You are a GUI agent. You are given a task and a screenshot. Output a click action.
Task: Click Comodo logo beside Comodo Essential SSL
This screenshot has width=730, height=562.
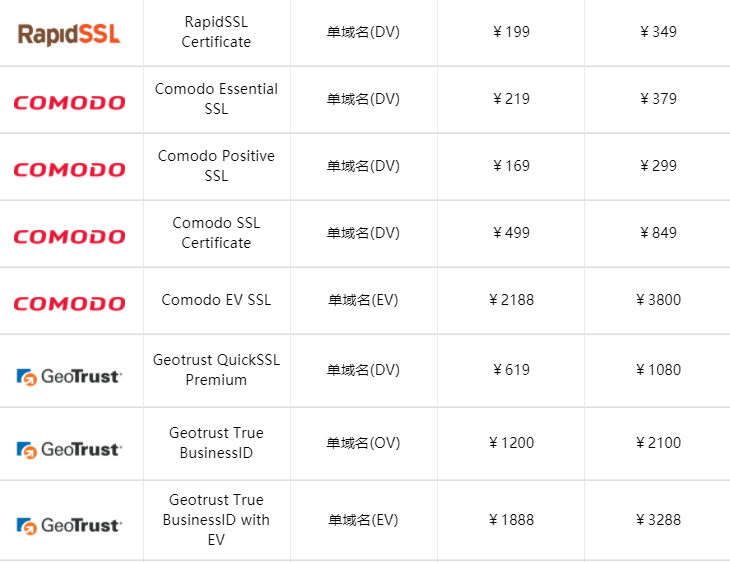69,102
